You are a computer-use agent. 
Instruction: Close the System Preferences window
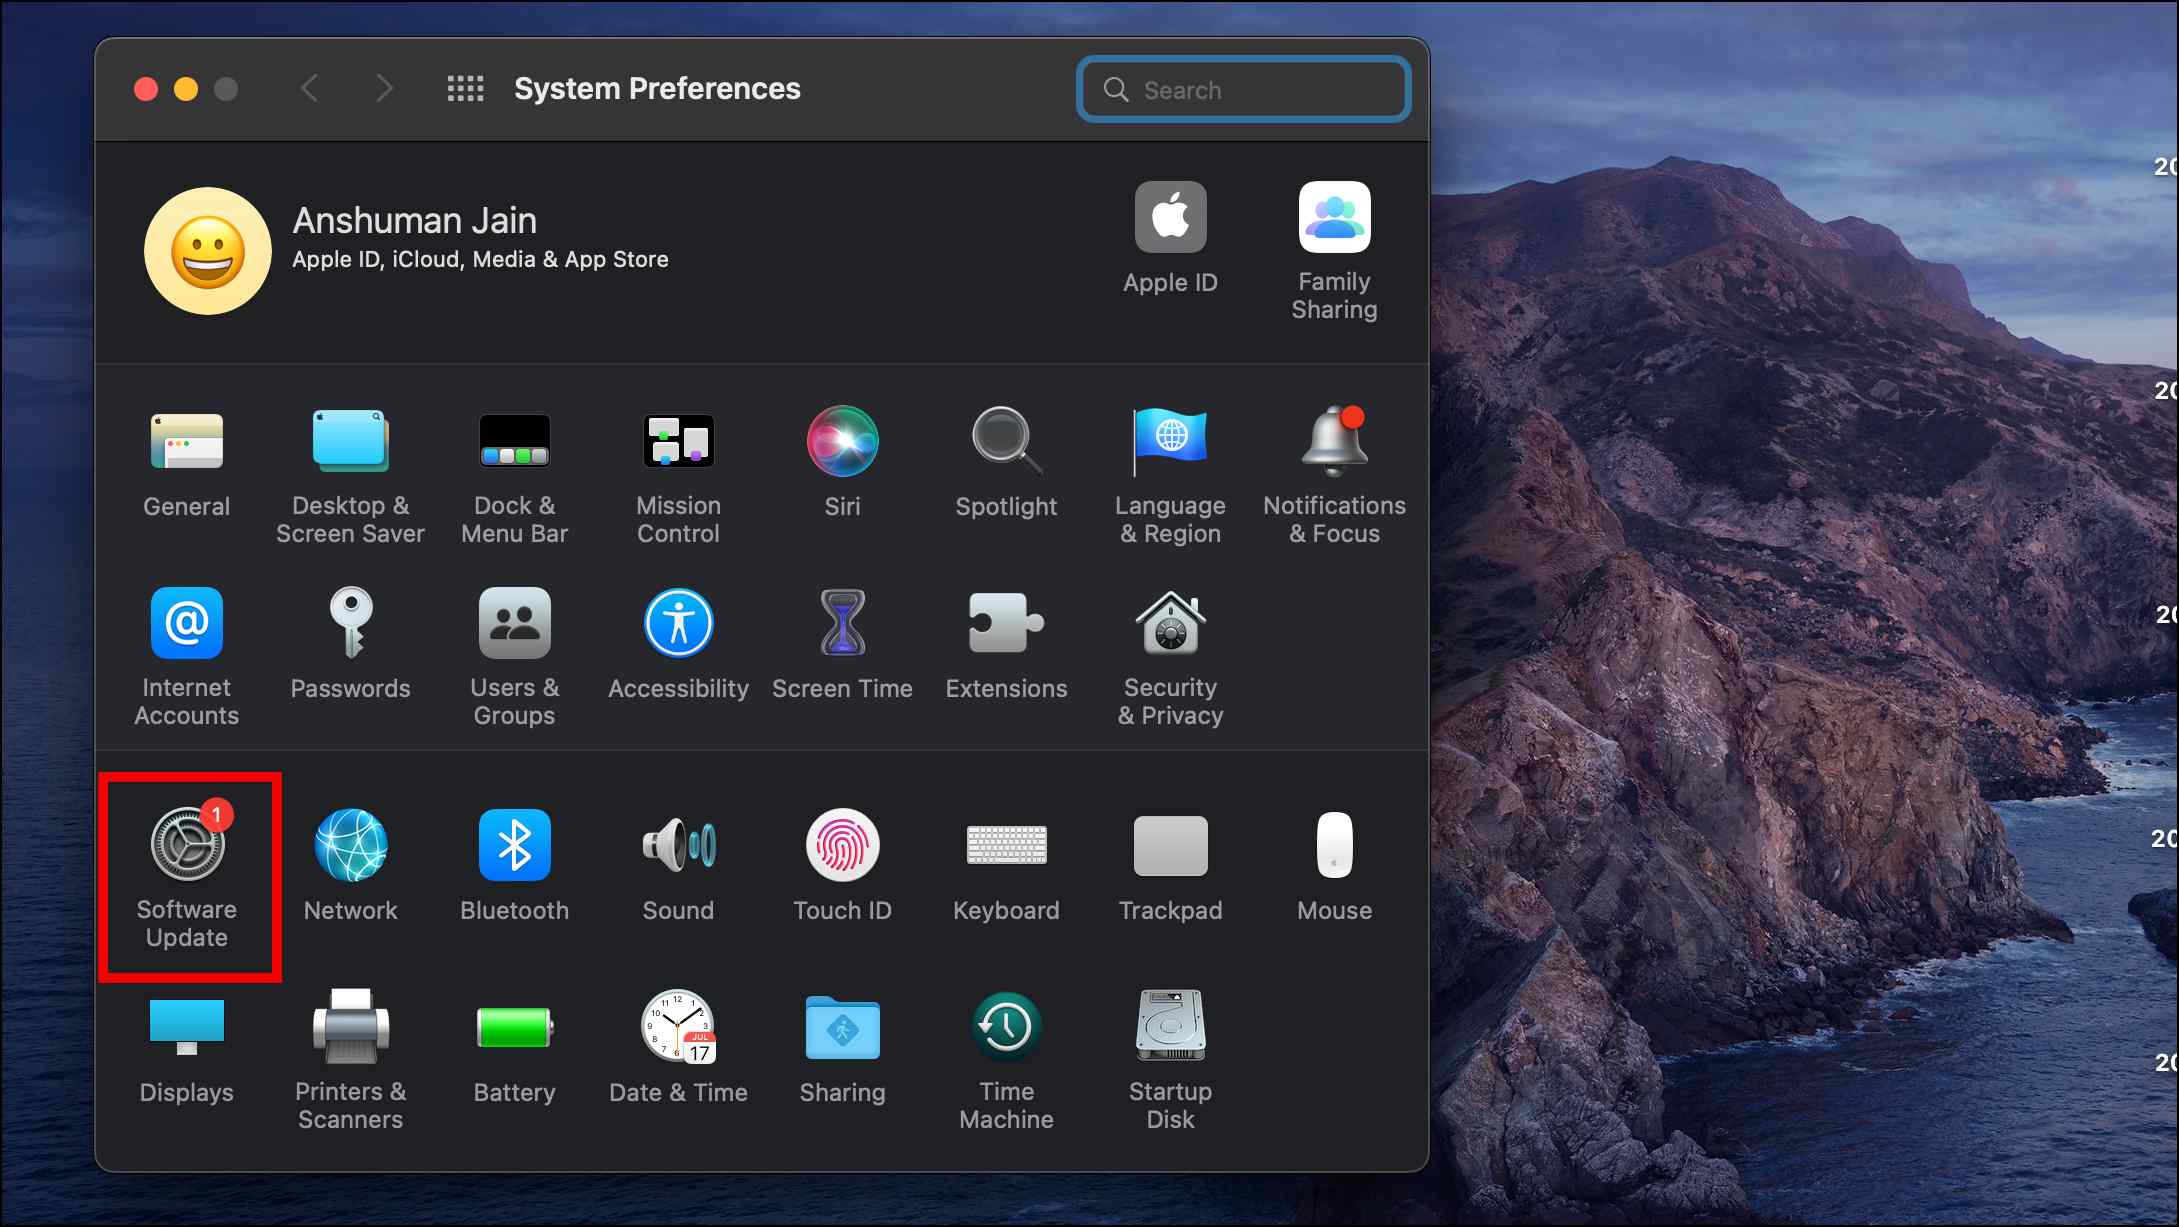pyautogui.click(x=146, y=89)
